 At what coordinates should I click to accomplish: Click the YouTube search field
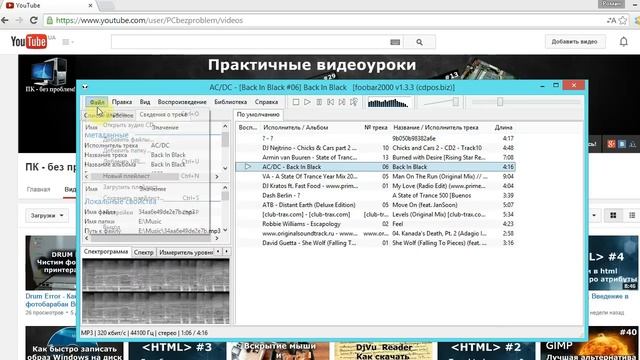[249, 42]
